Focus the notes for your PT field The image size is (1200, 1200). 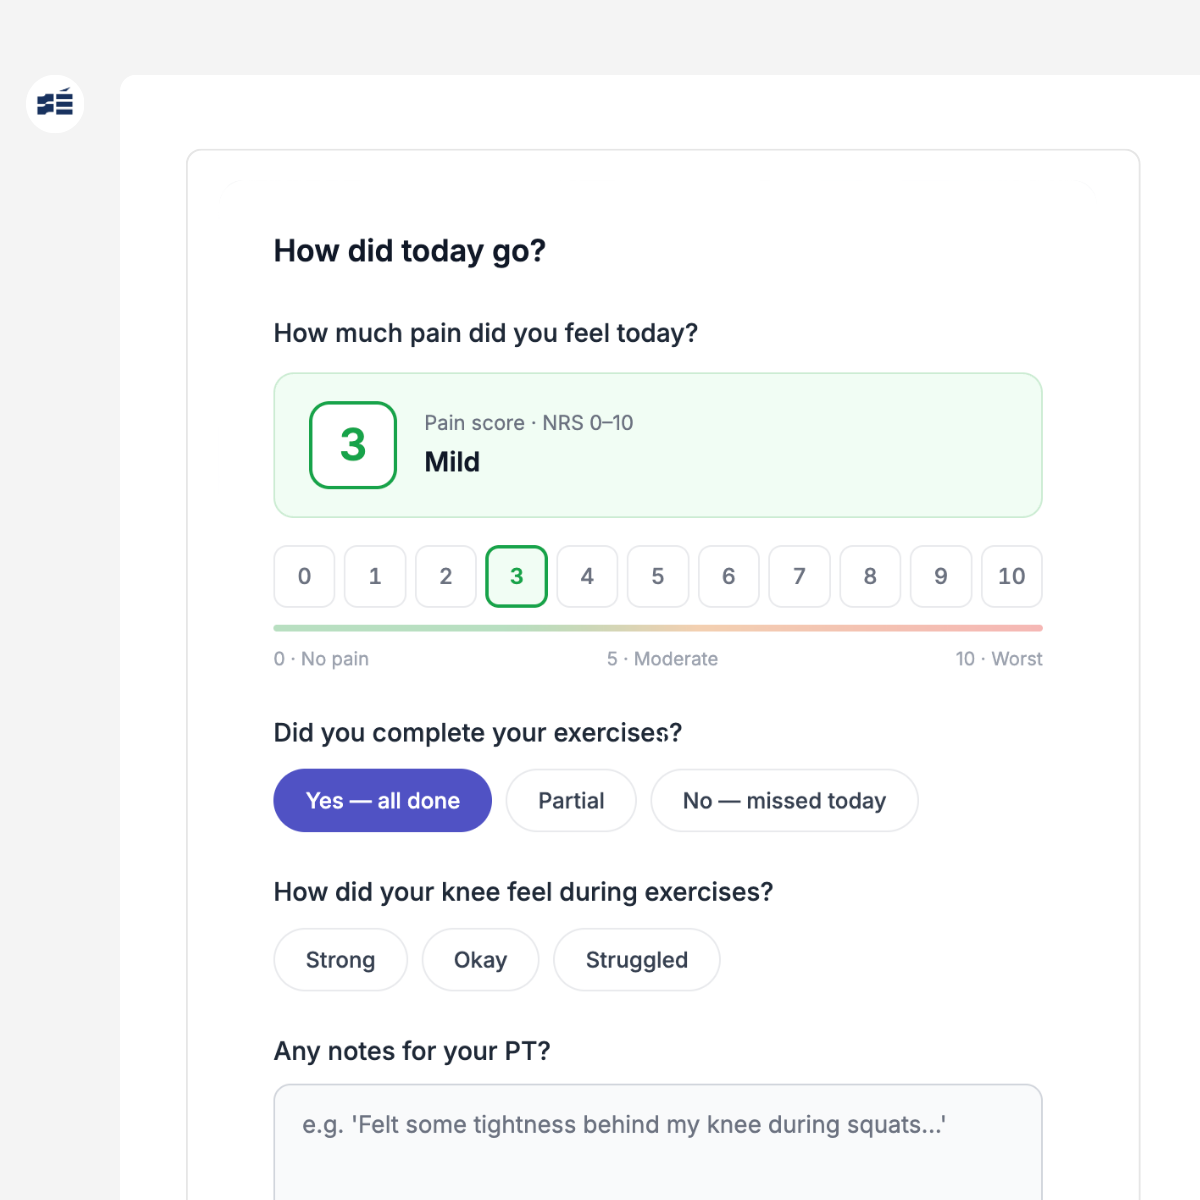click(658, 1142)
